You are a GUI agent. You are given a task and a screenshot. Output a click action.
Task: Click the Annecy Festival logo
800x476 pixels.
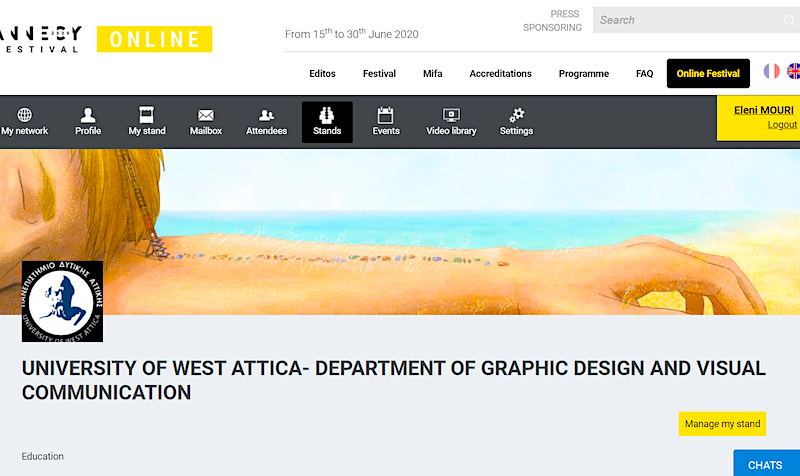coord(40,39)
